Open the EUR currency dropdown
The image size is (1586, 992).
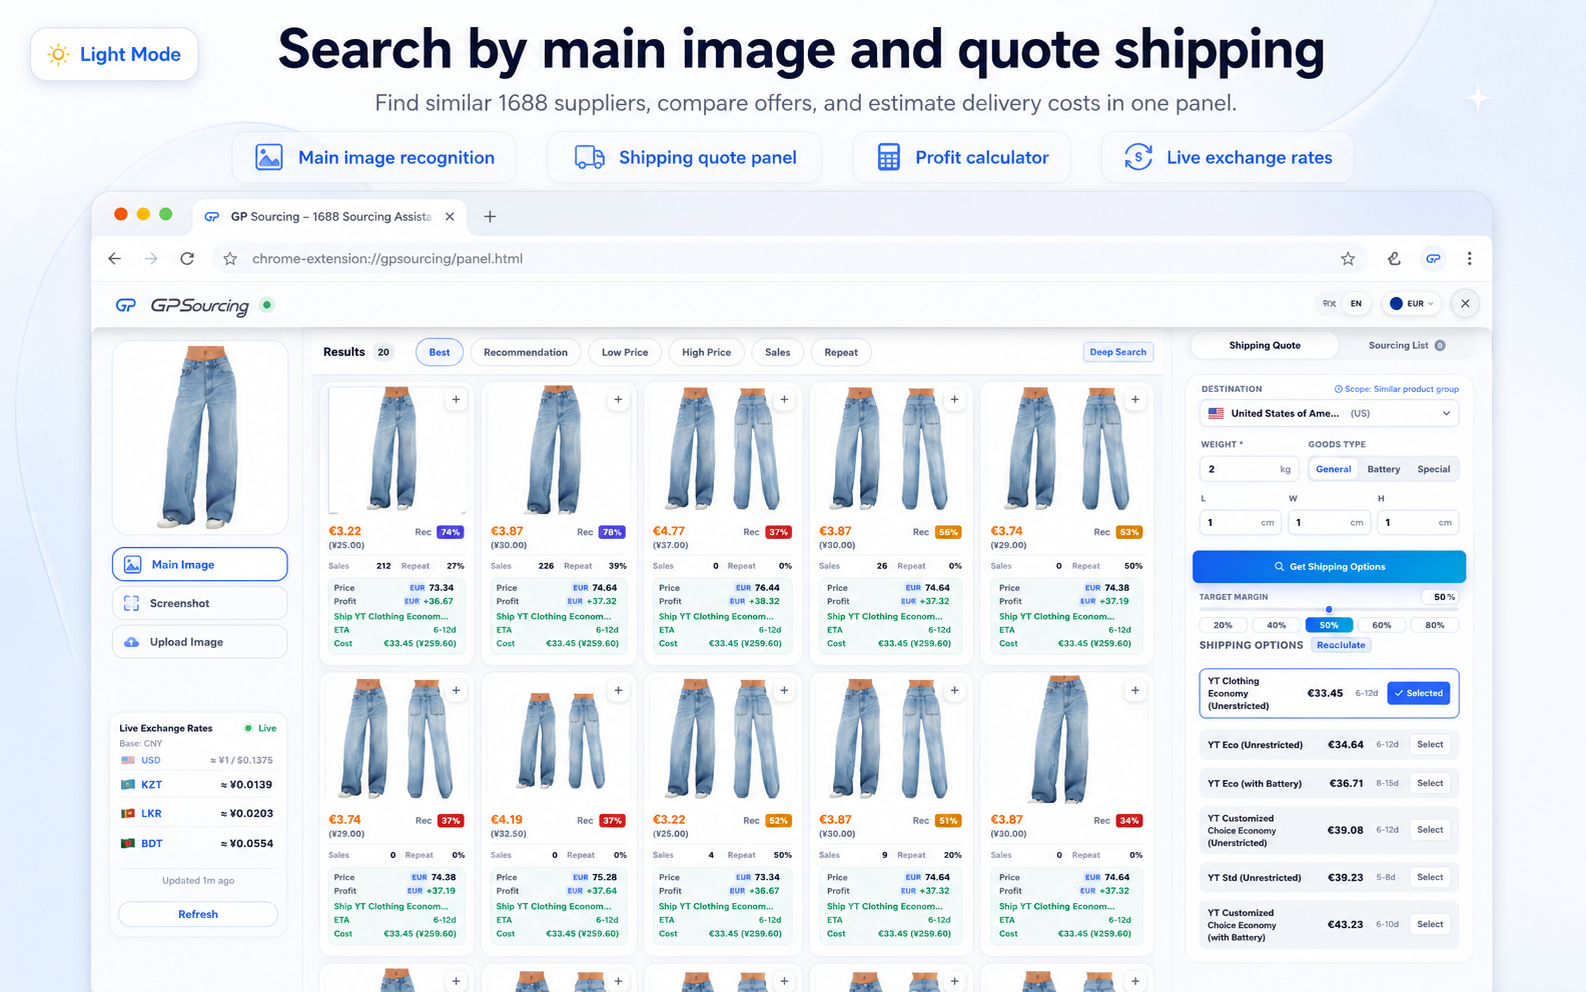click(x=1412, y=304)
